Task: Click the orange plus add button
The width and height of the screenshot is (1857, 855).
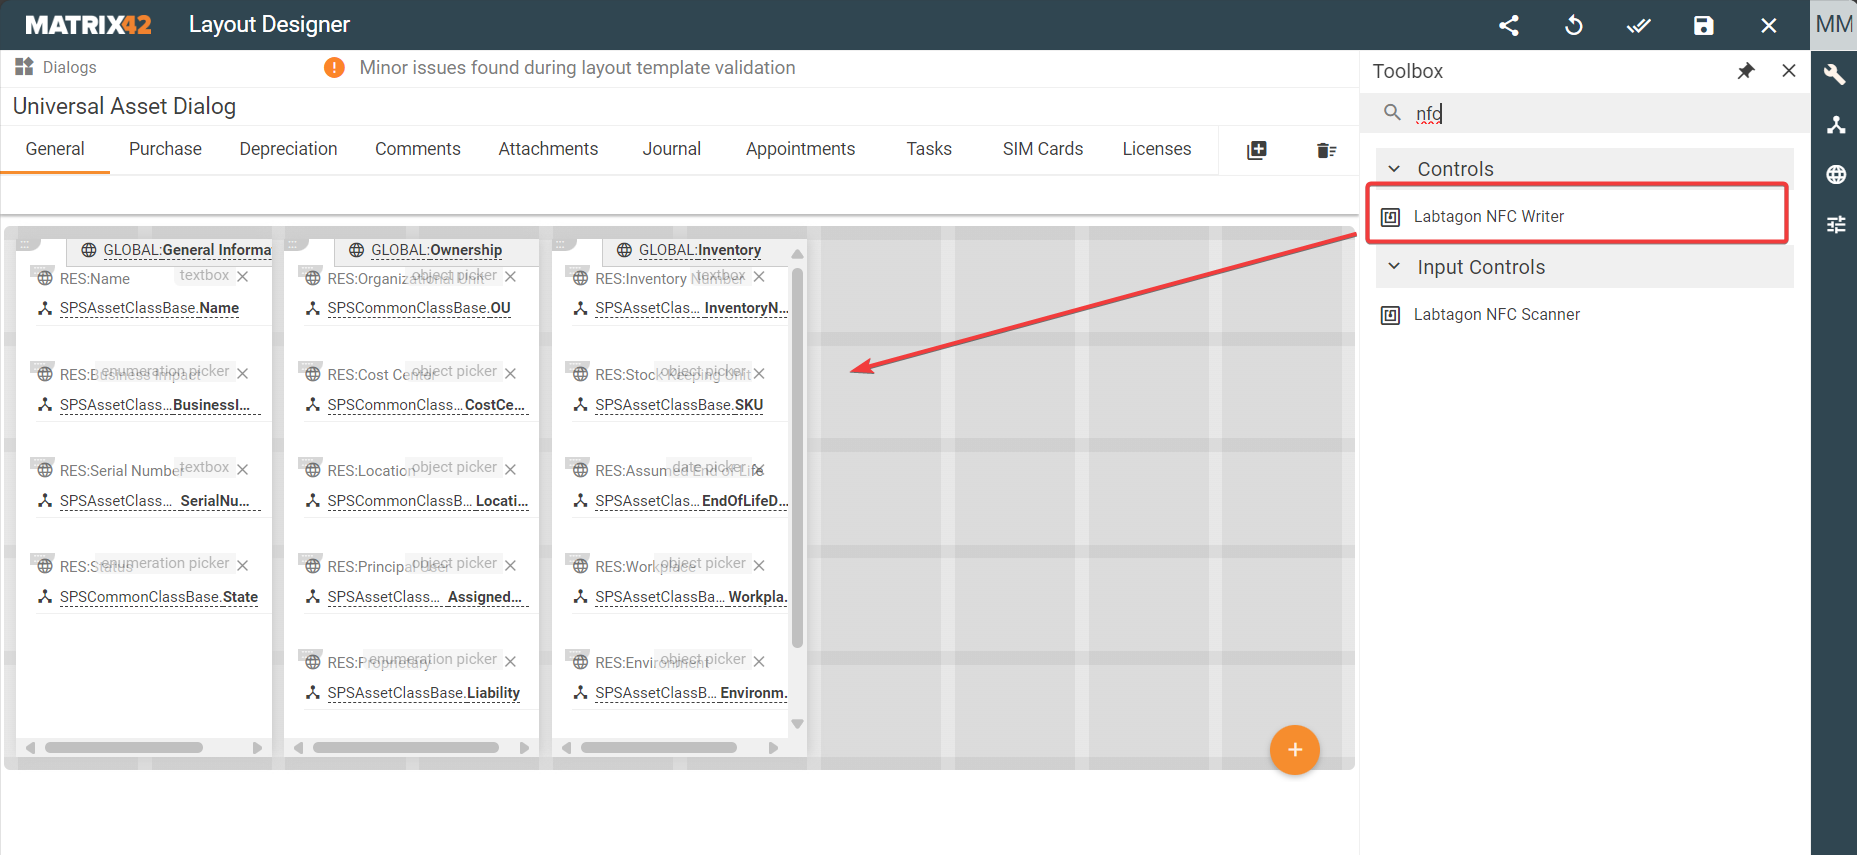Action: (x=1294, y=750)
